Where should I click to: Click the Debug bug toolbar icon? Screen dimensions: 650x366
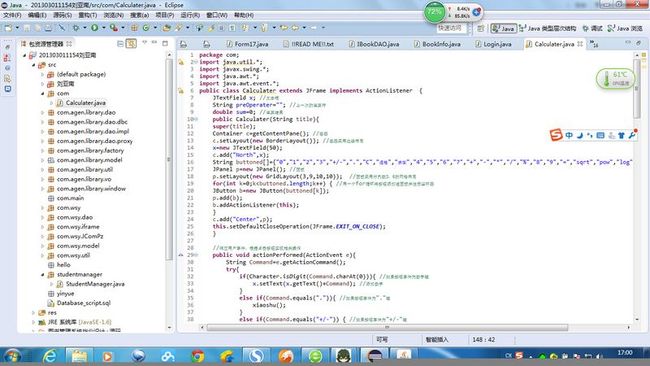(75, 28)
